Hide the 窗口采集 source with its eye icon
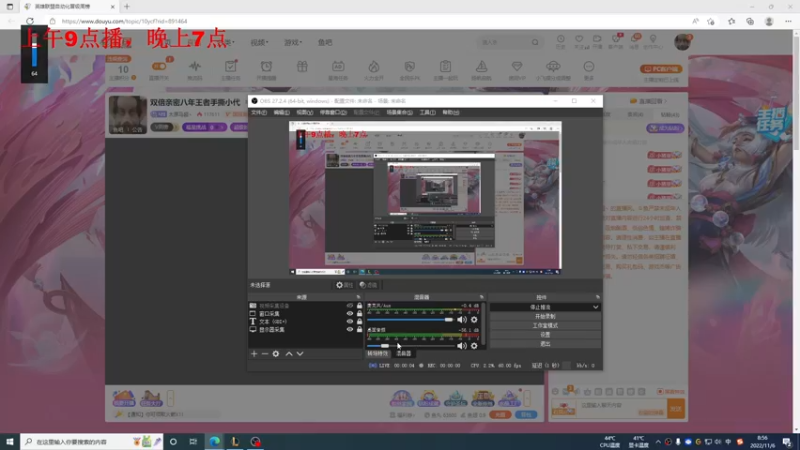The width and height of the screenshot is (800, 450). click(349, 314)
